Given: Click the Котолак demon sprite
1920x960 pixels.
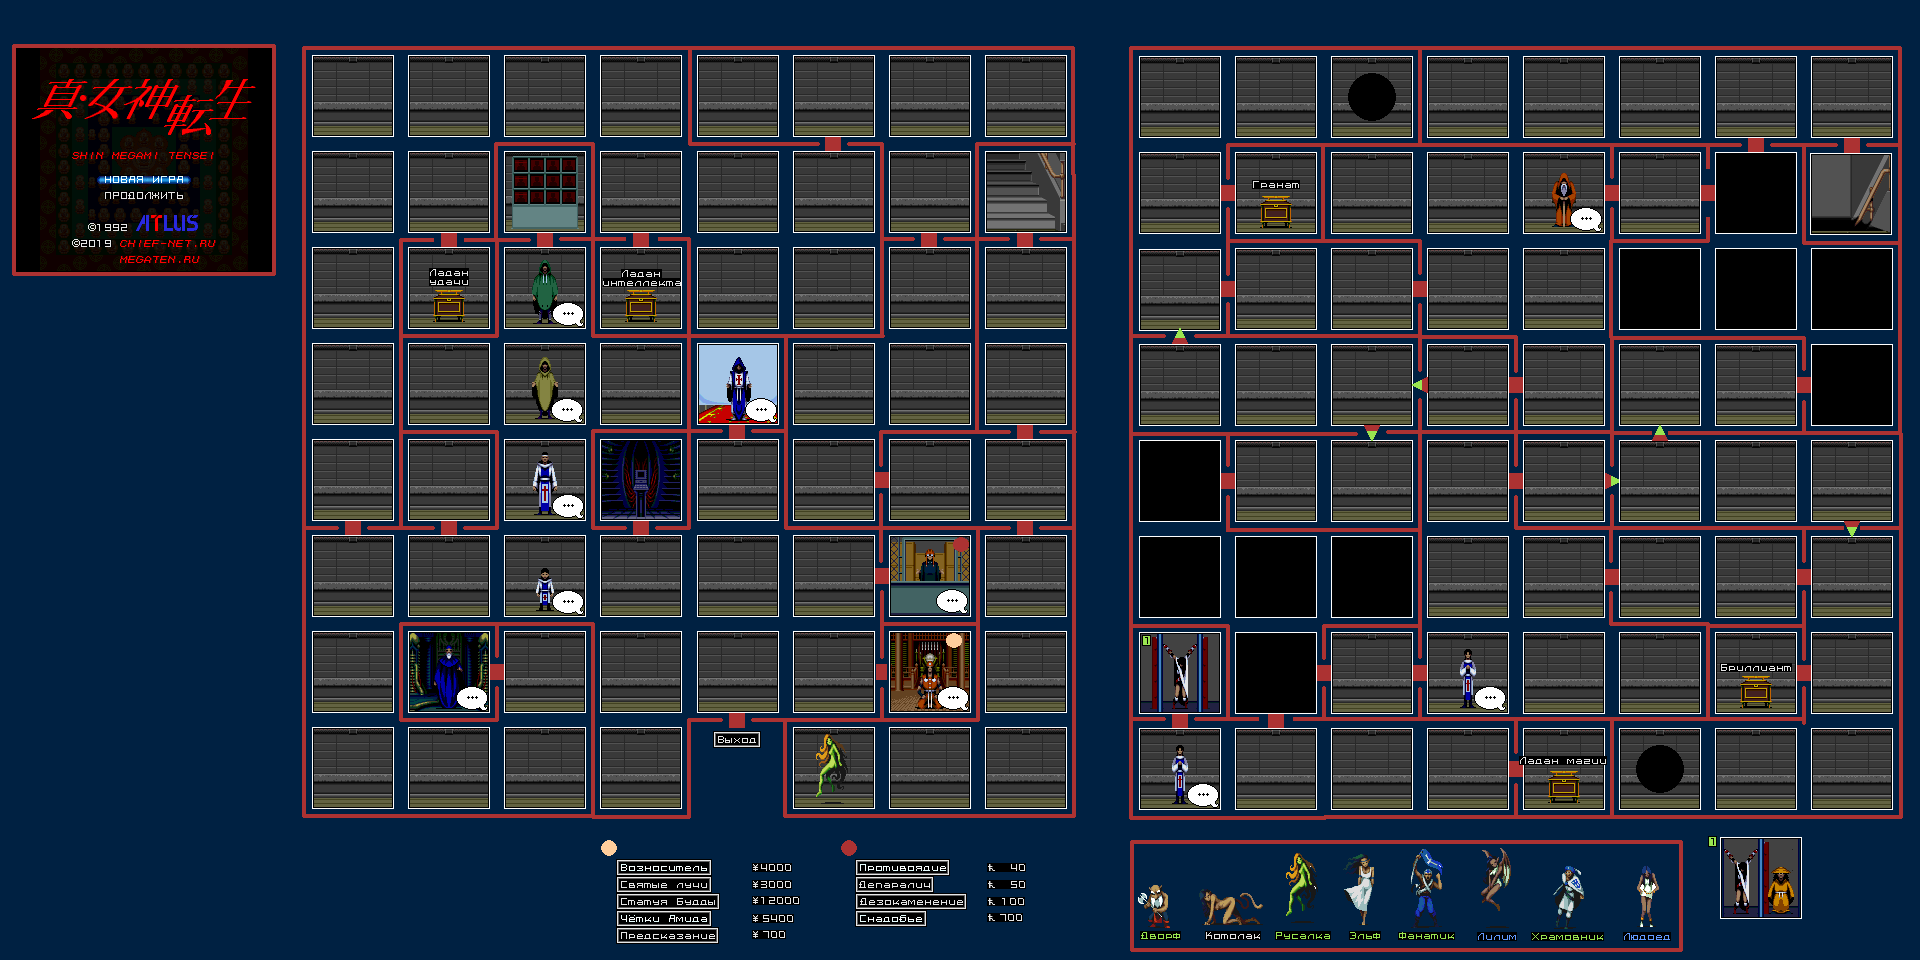Looking at the screenshot, I should click(1231, 909).
